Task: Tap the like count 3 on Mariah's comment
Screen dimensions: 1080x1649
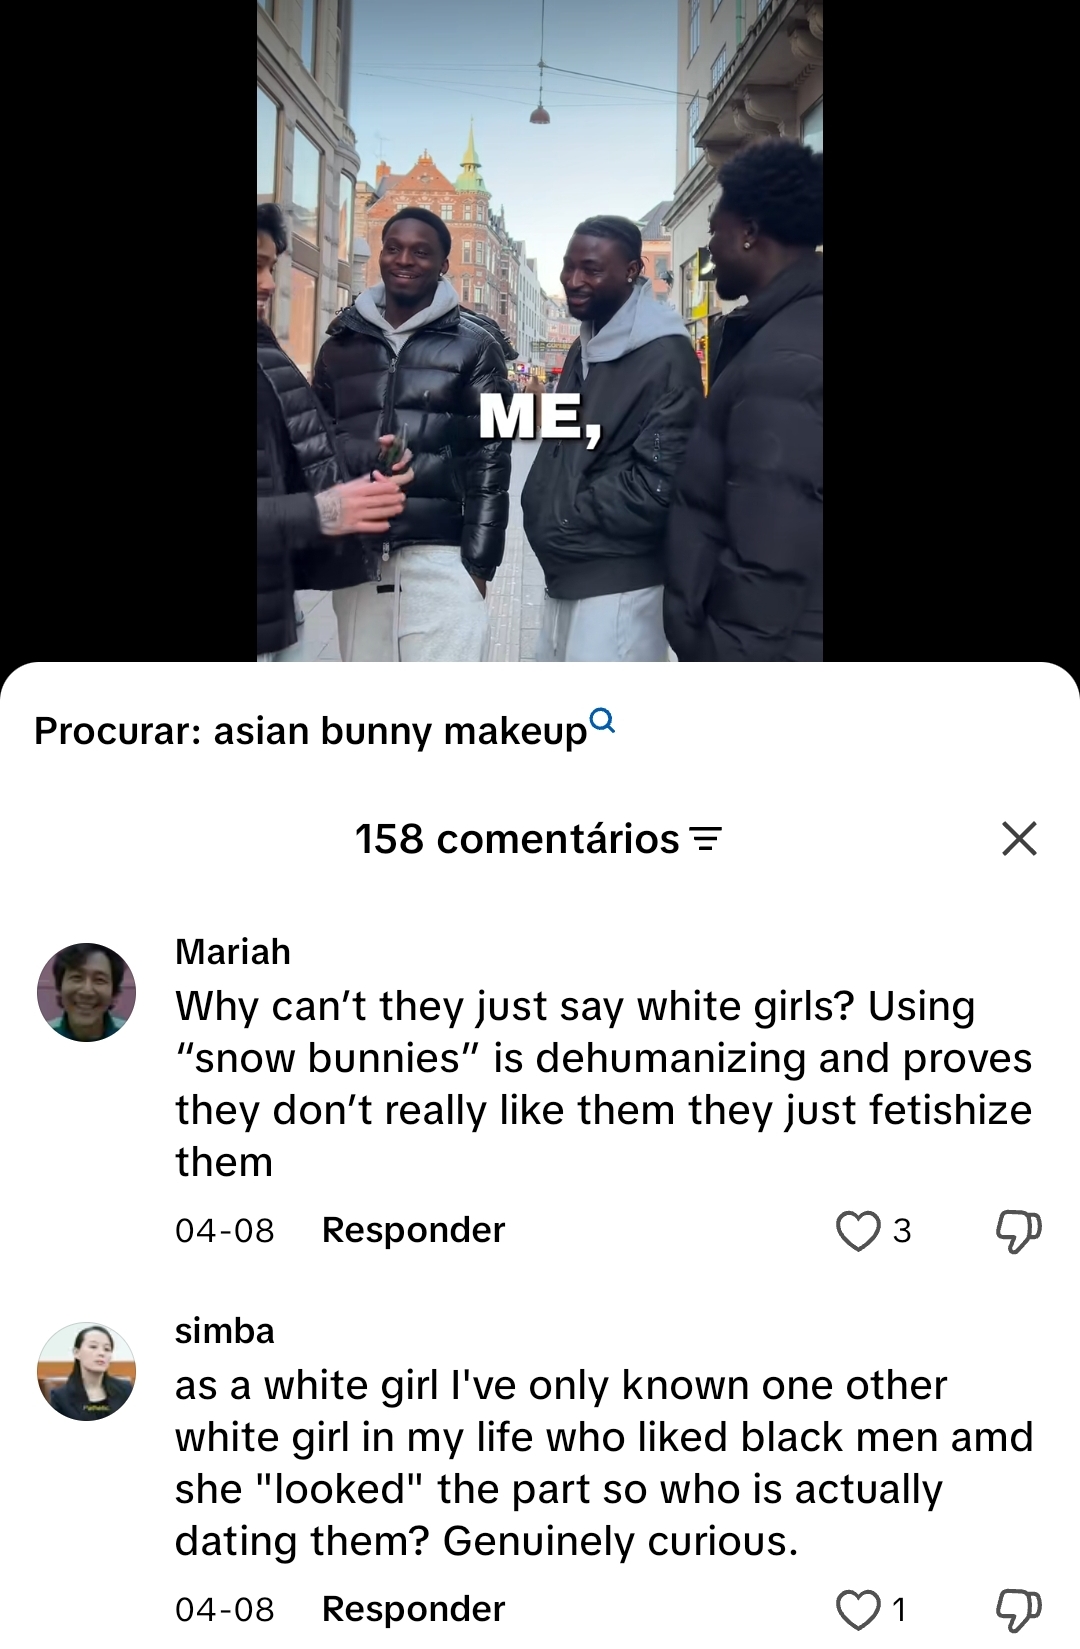Action: point(902,1231)
